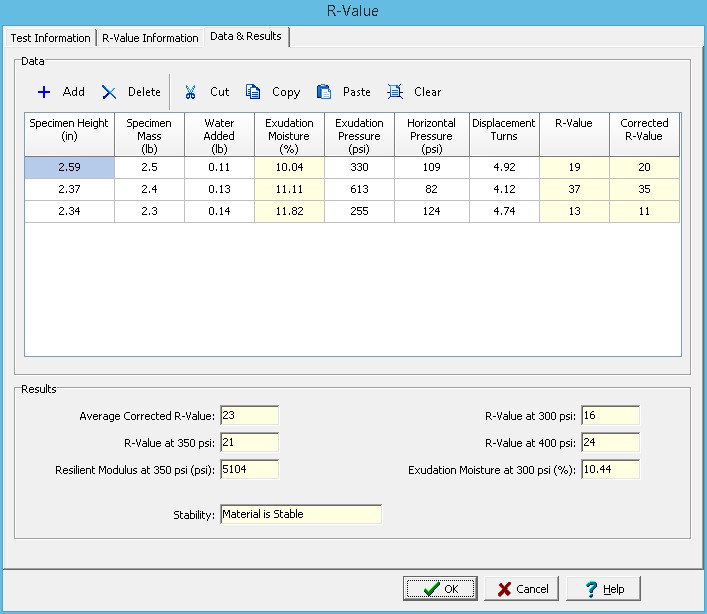The width and height of the screenshot is (707, 614).
Task: Open the R-Value Information tab
Action: point(150,38)
